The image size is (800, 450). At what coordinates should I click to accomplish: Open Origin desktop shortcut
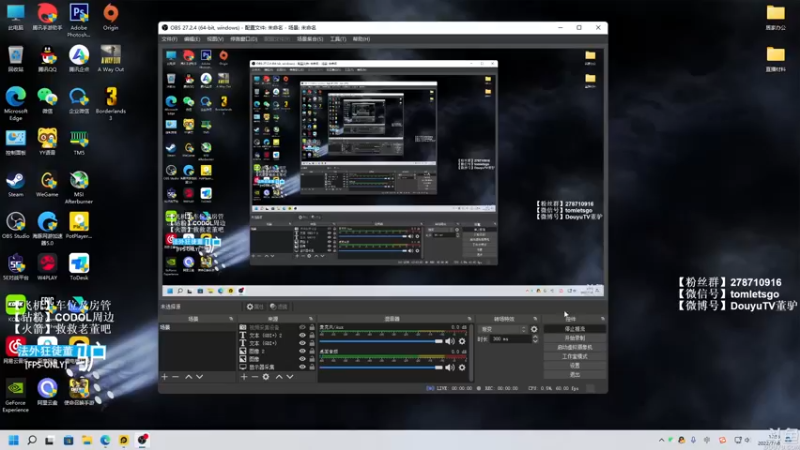coord(111,16)
